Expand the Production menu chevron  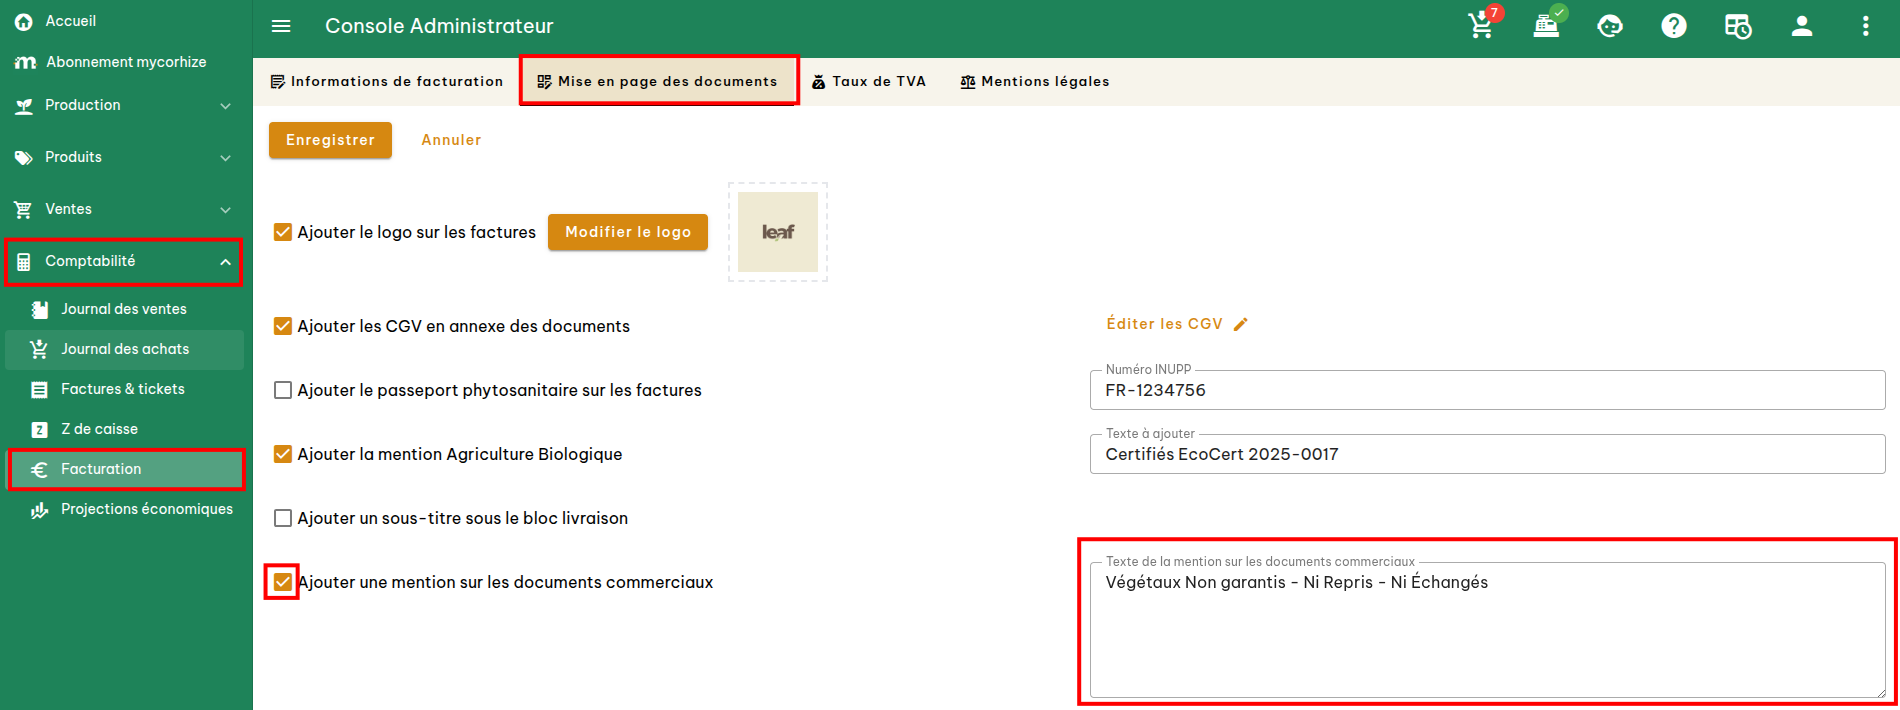(225, 106)
